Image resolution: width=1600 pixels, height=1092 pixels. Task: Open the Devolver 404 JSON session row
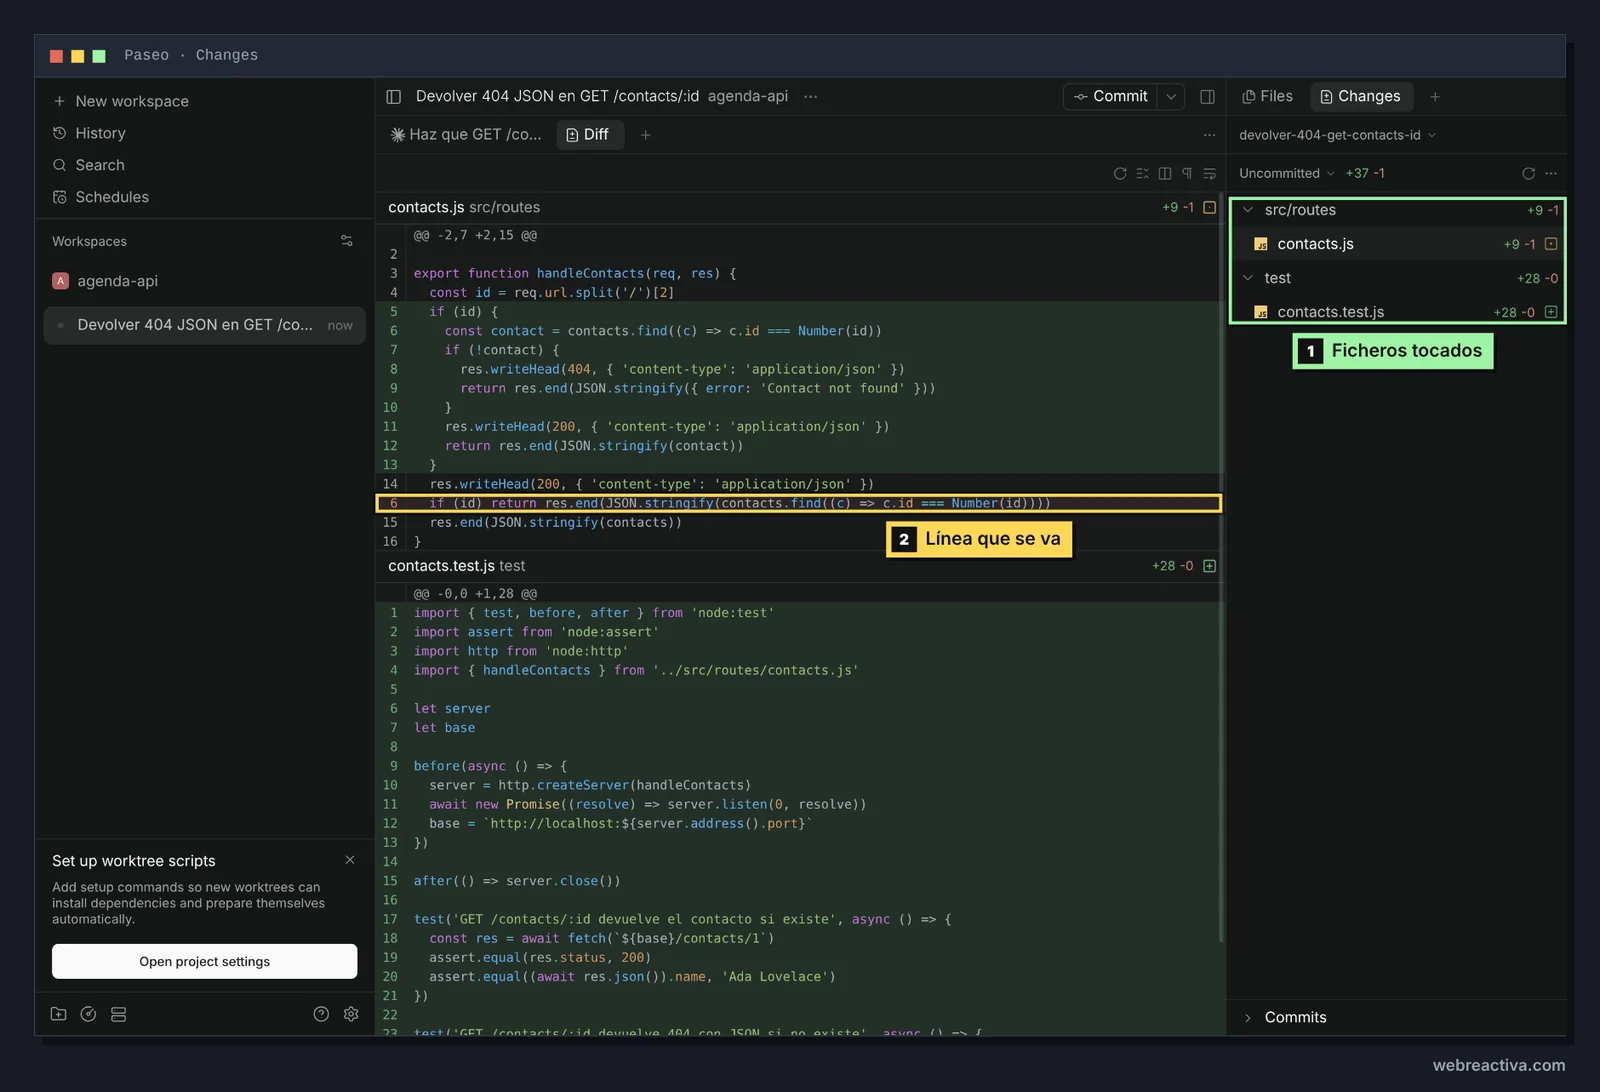(x=205, y=325)
